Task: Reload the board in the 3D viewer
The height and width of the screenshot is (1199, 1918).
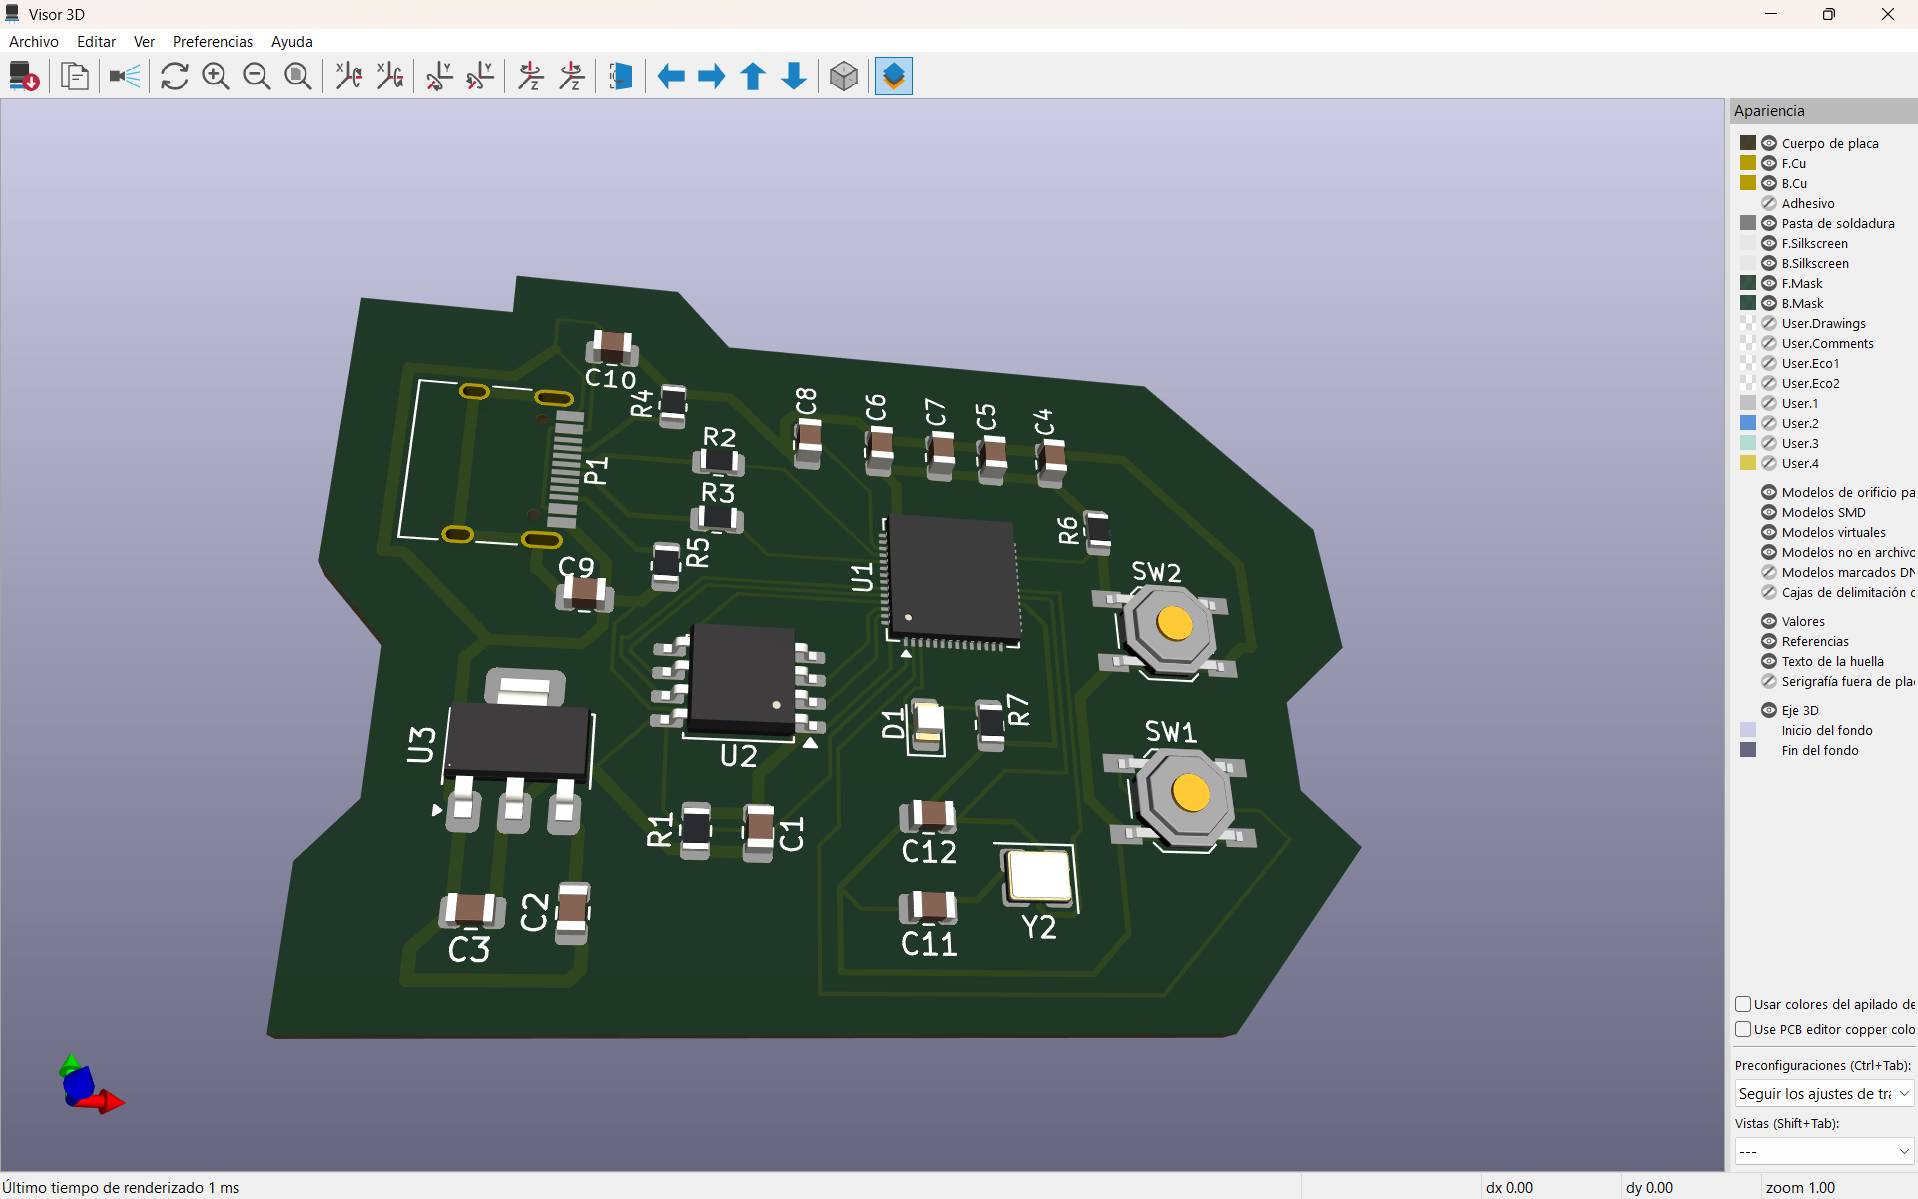Action: pos(23,75)
